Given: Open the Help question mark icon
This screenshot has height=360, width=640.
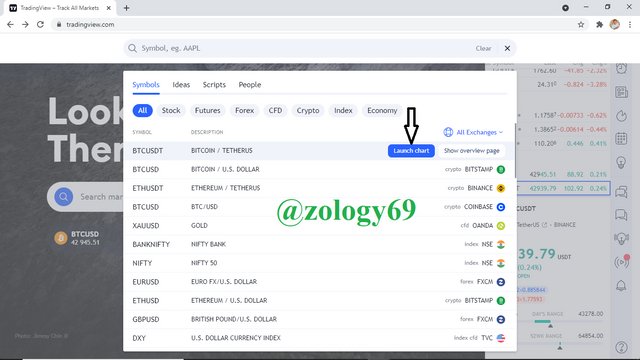Looking at the screenshot, I should tap(622, 347).
